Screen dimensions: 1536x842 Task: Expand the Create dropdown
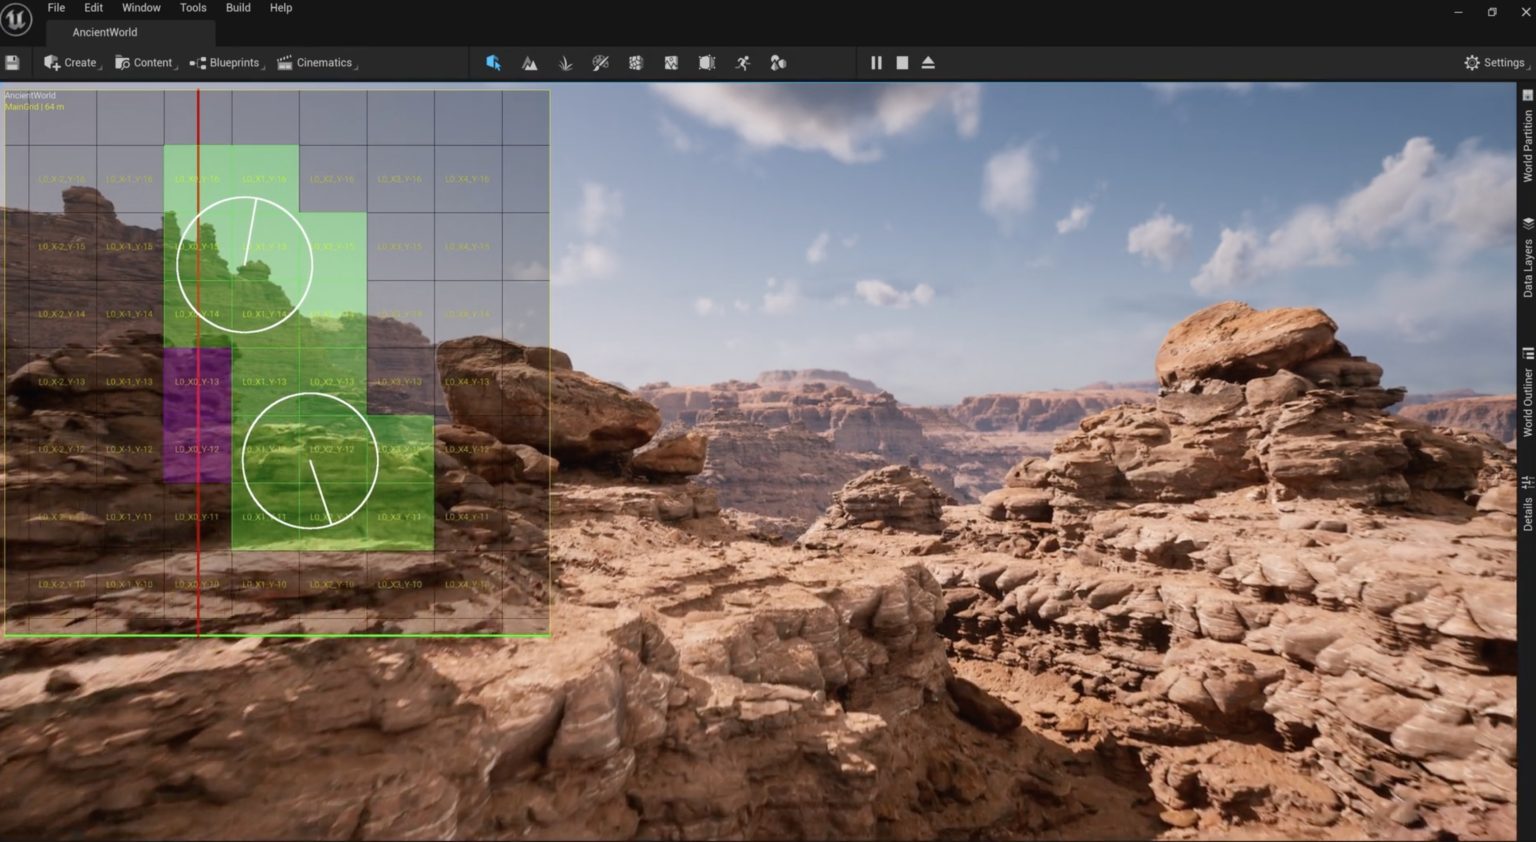71,63
